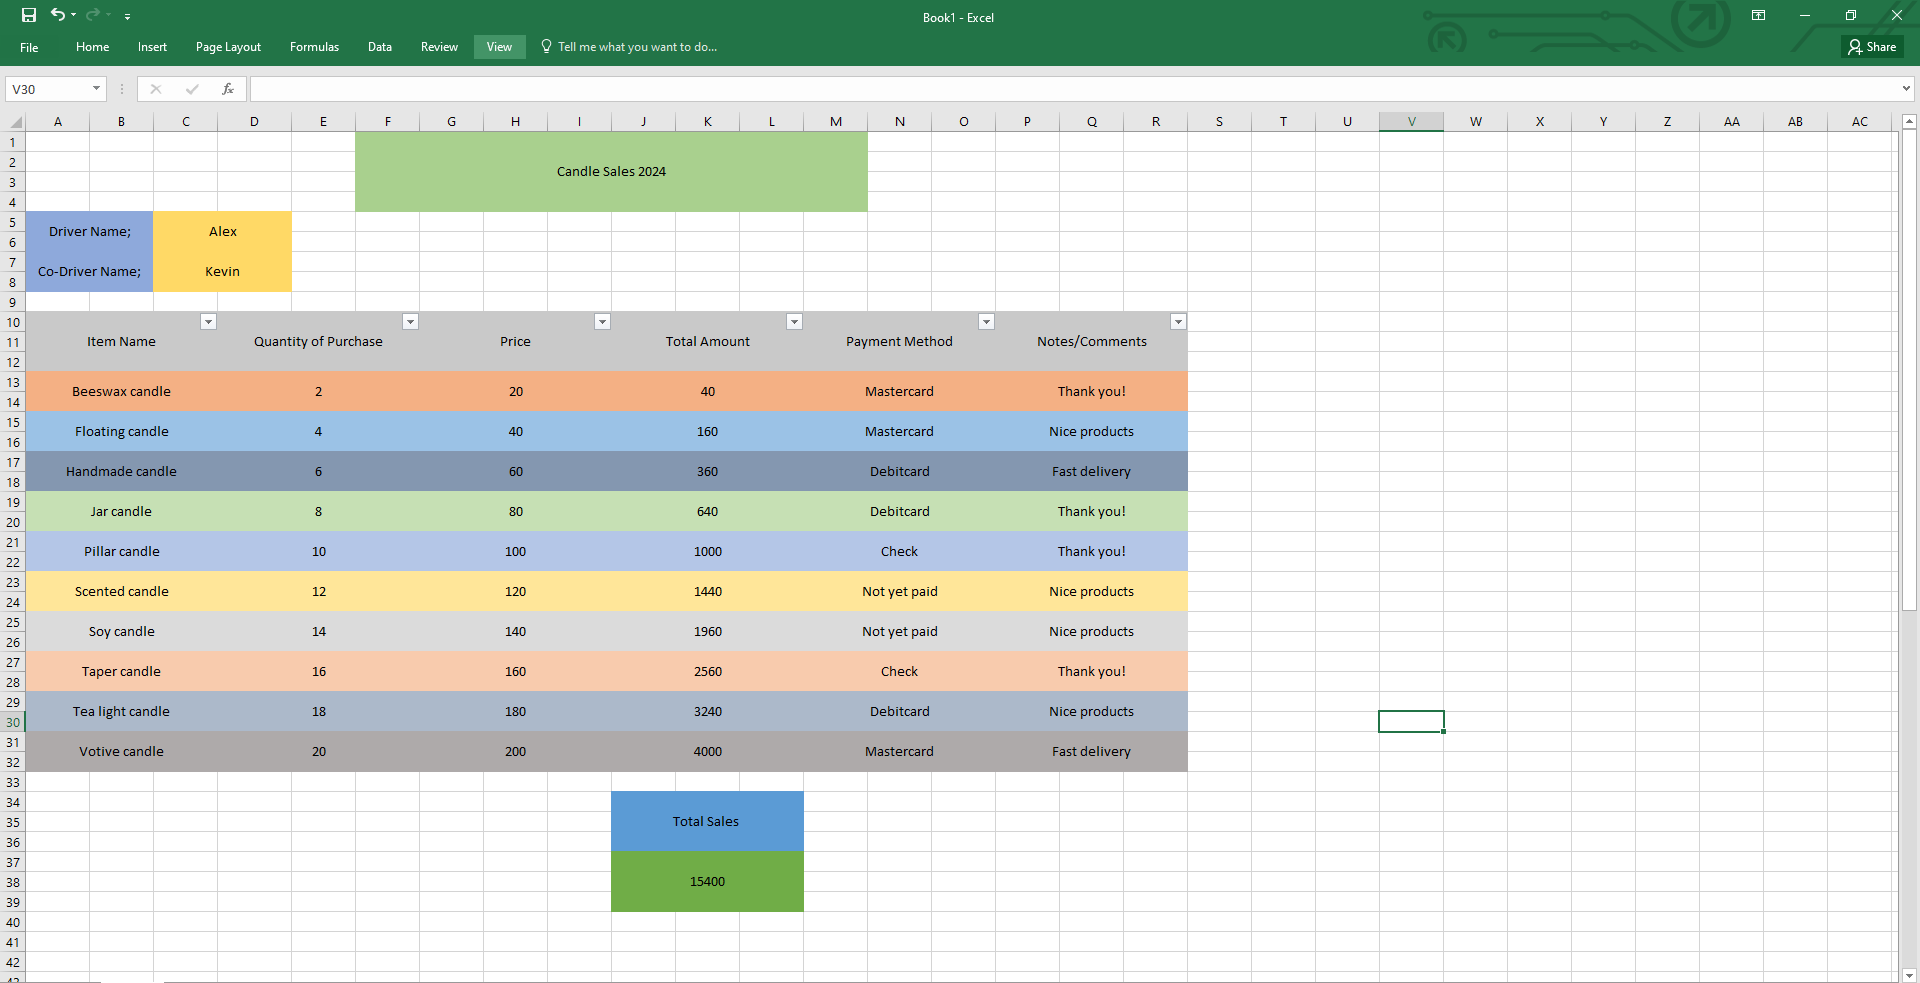Click the Share button
Image resolution: width=1920 pixels, height=983 pixels.
click(x=1872, y=47)
